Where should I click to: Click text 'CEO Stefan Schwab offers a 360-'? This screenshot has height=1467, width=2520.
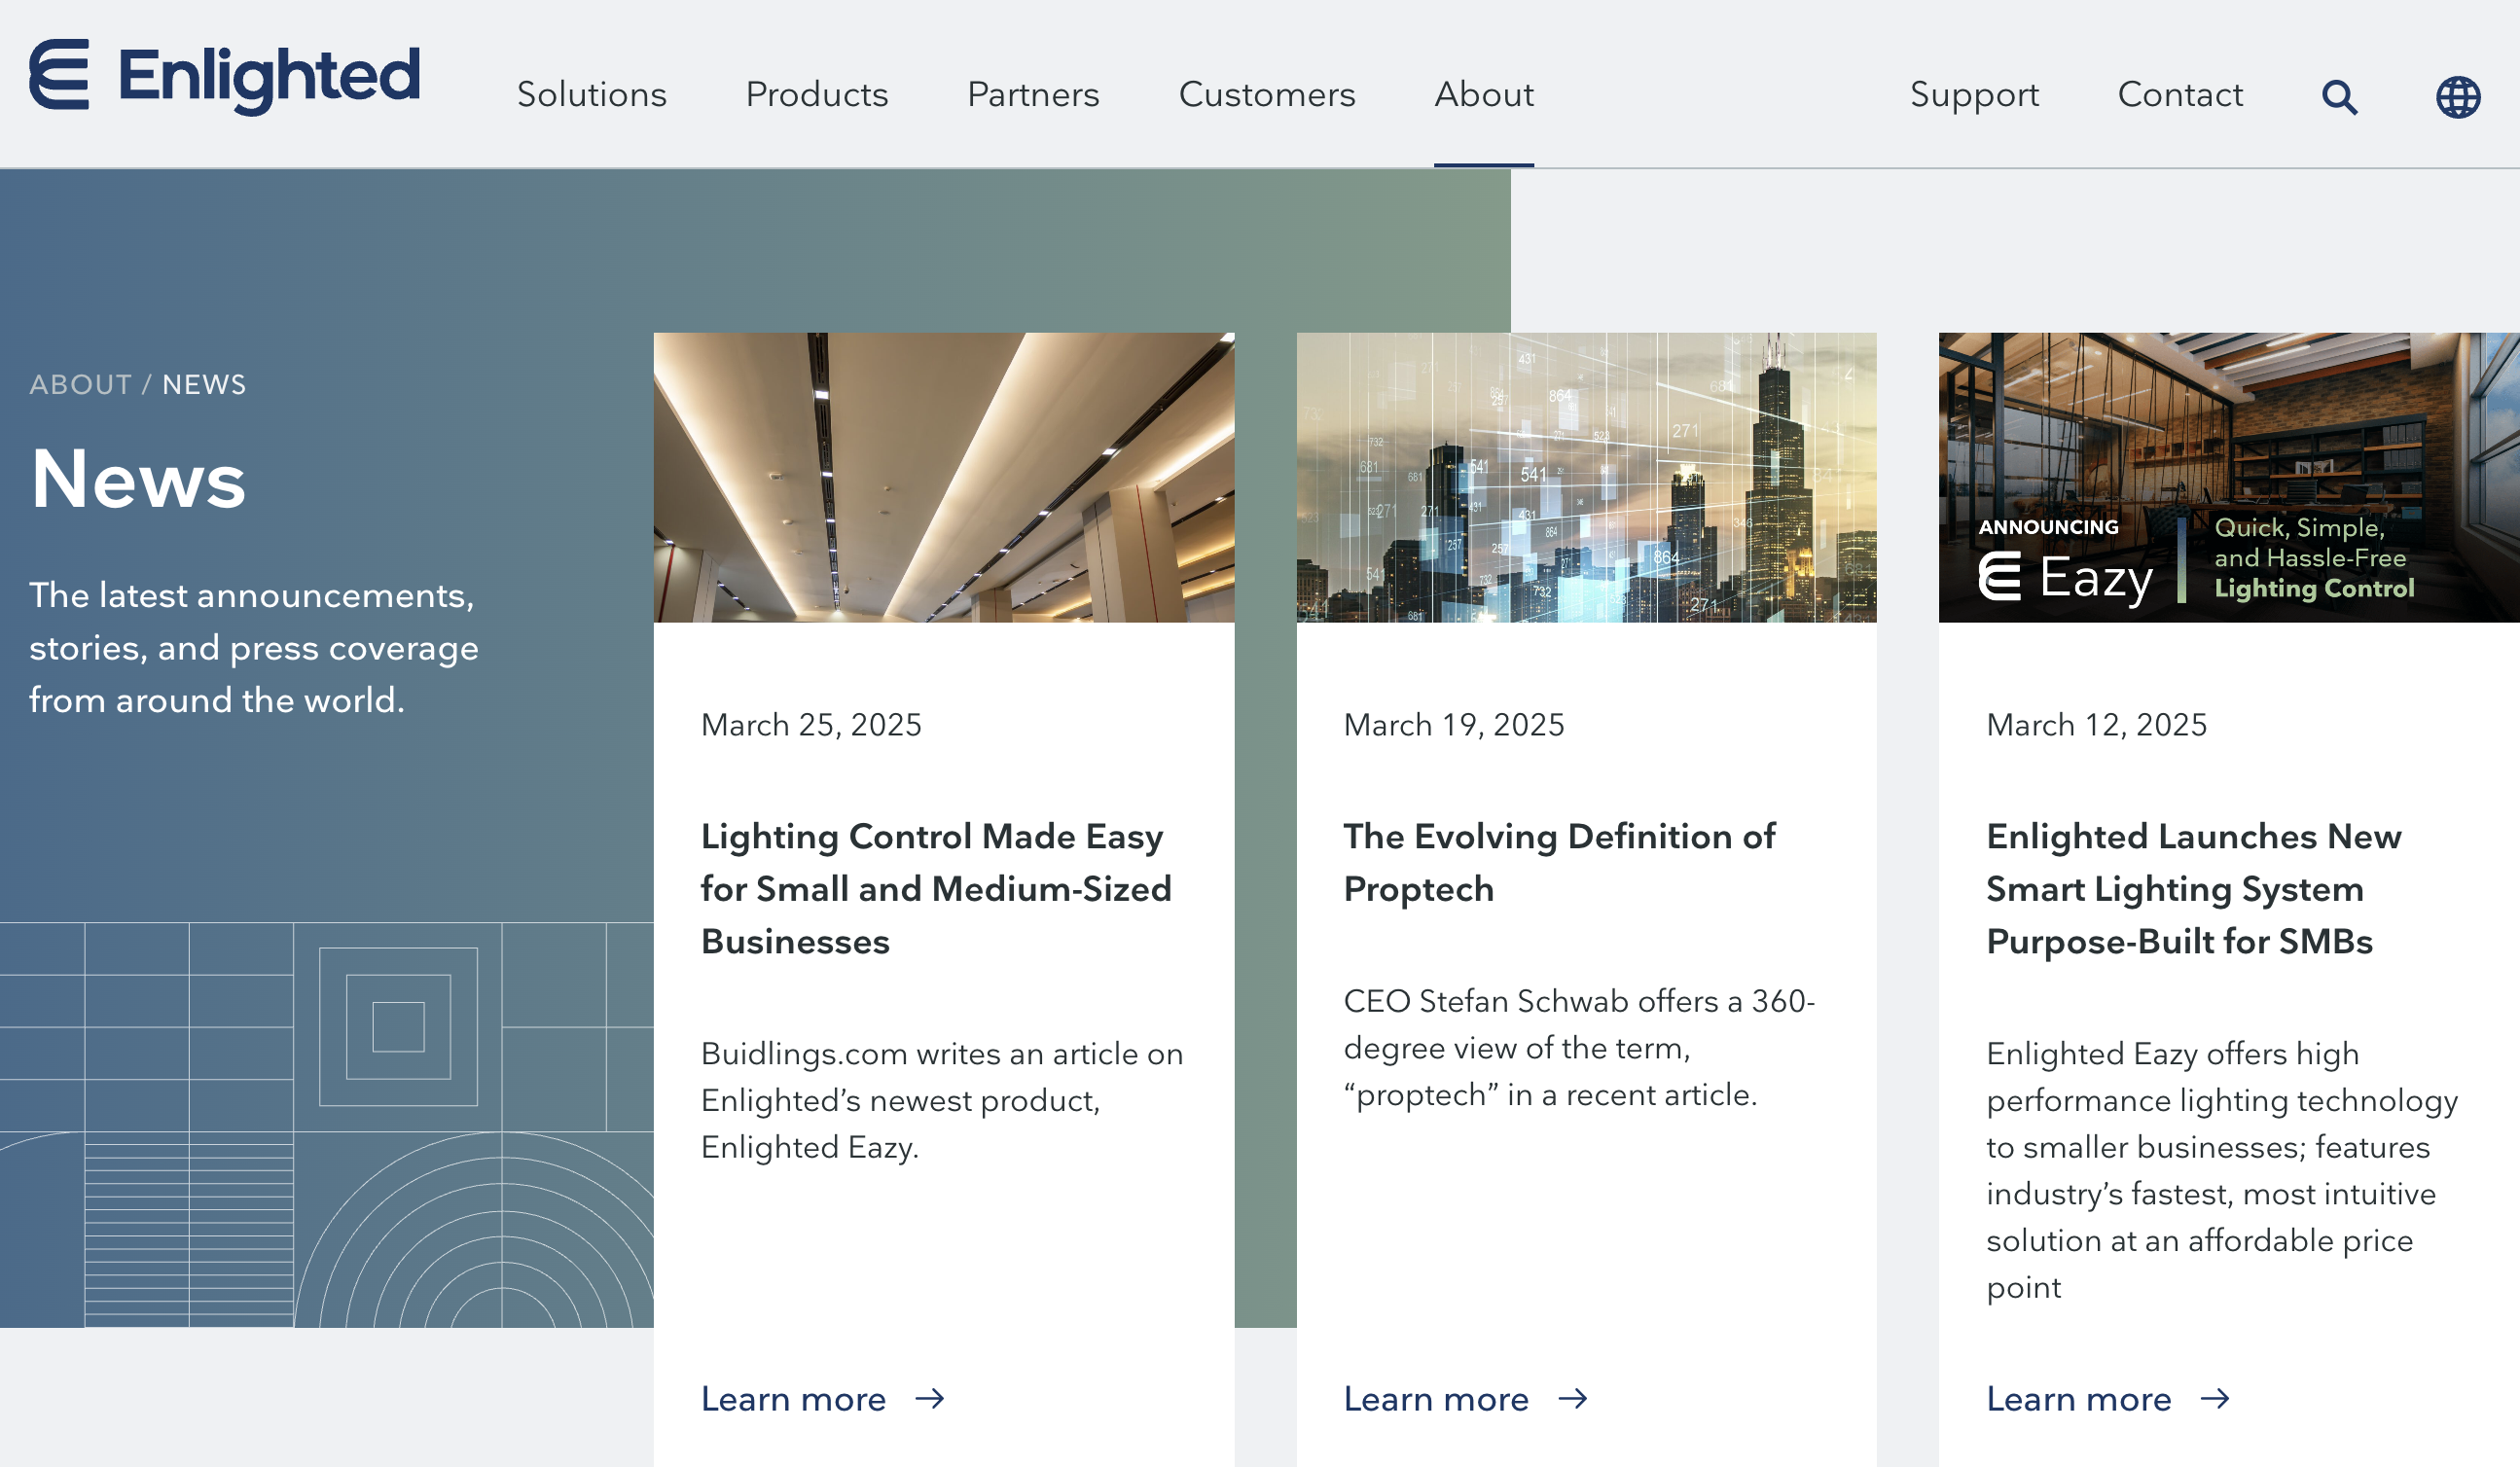[x=1579, y=1000]
